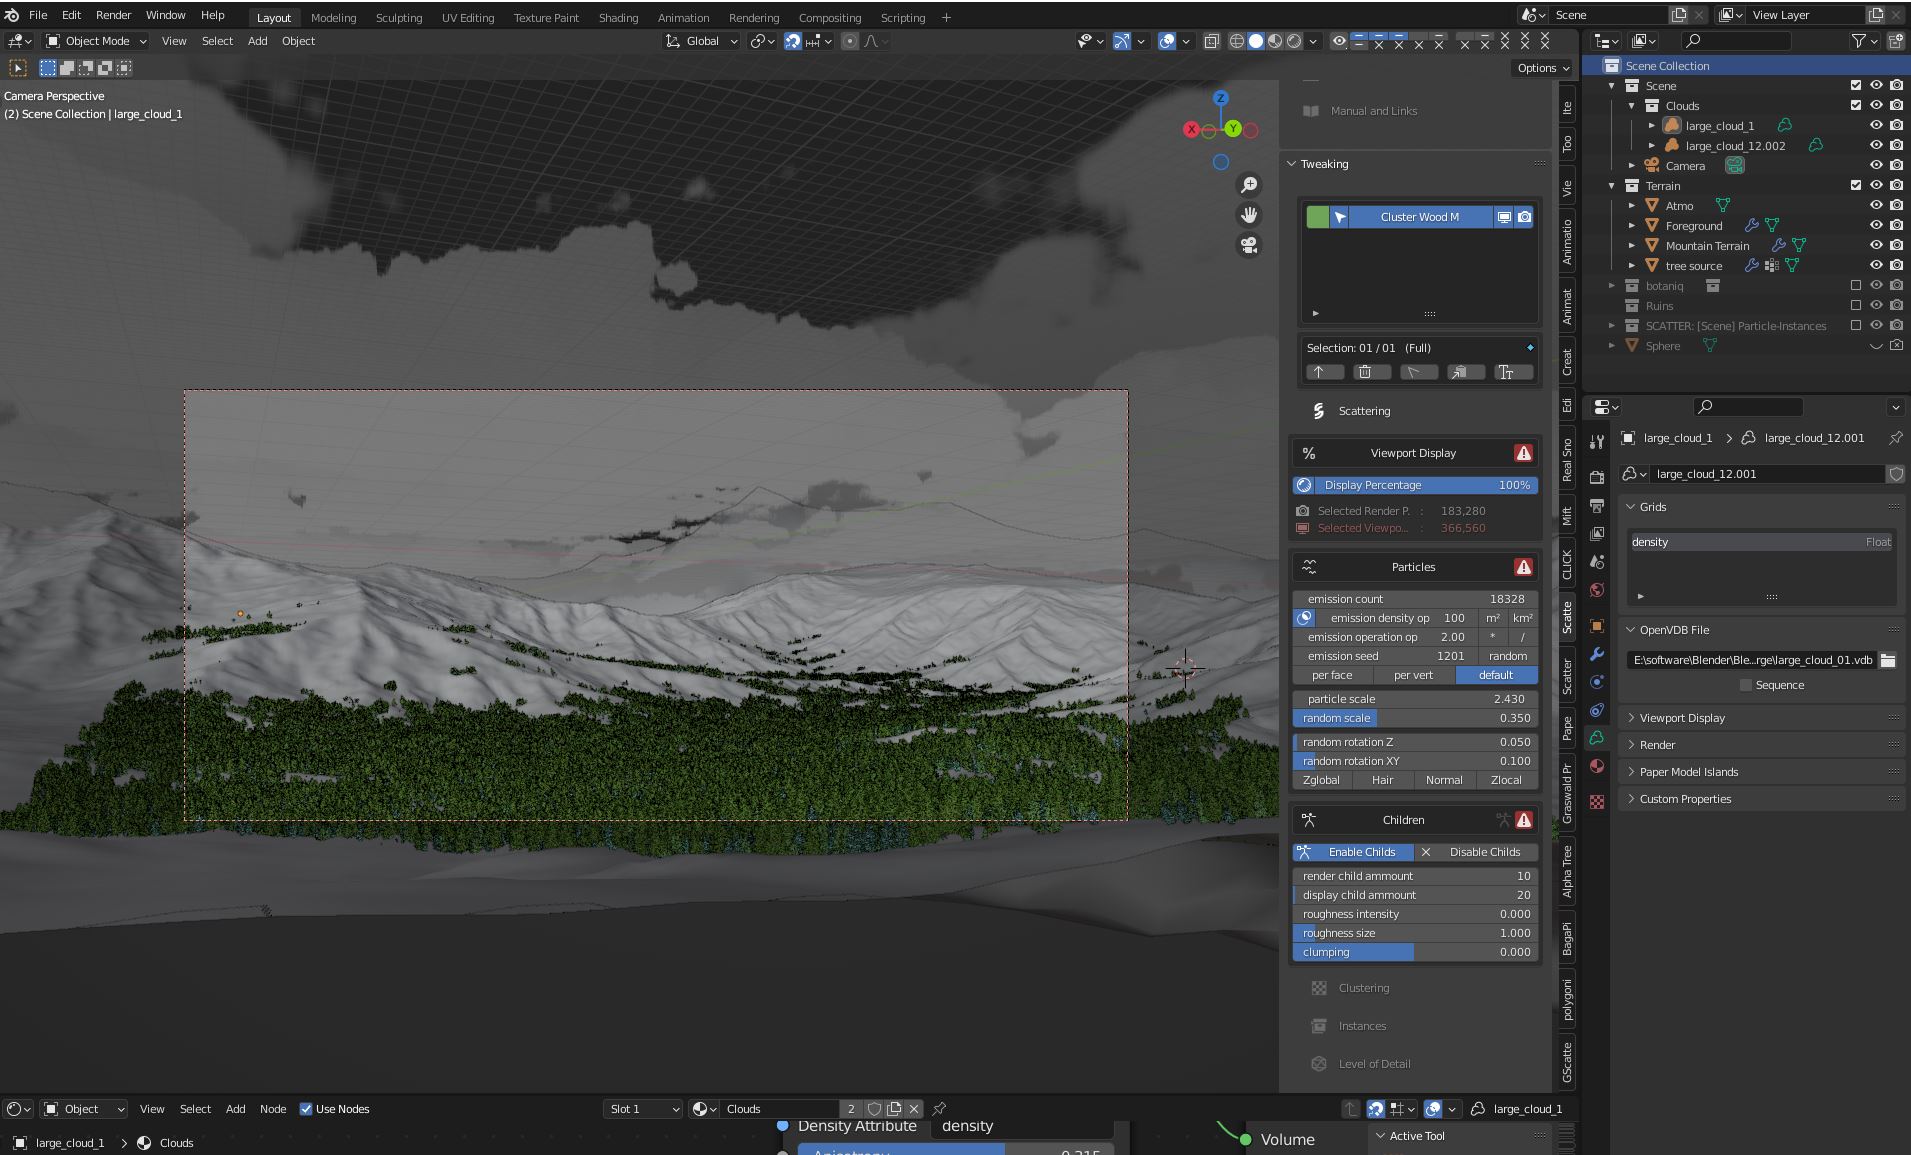The height and width of the screenshot is (1155, 1911).
Task: Switch to the Sculpting workspace tab
Action: pos(399,18)
